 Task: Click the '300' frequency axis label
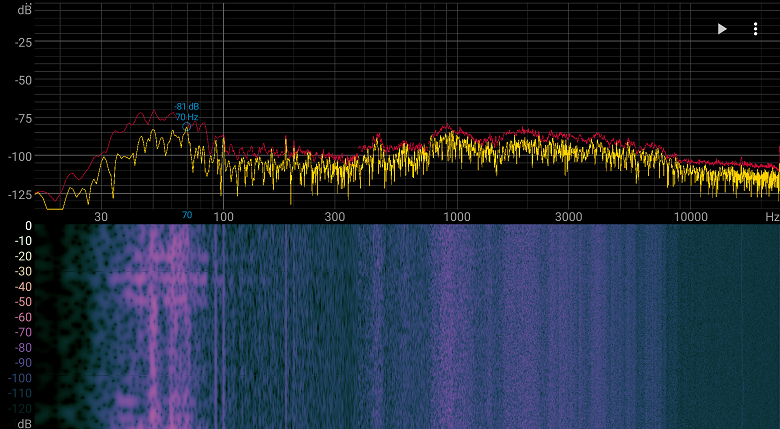point(334,216)
